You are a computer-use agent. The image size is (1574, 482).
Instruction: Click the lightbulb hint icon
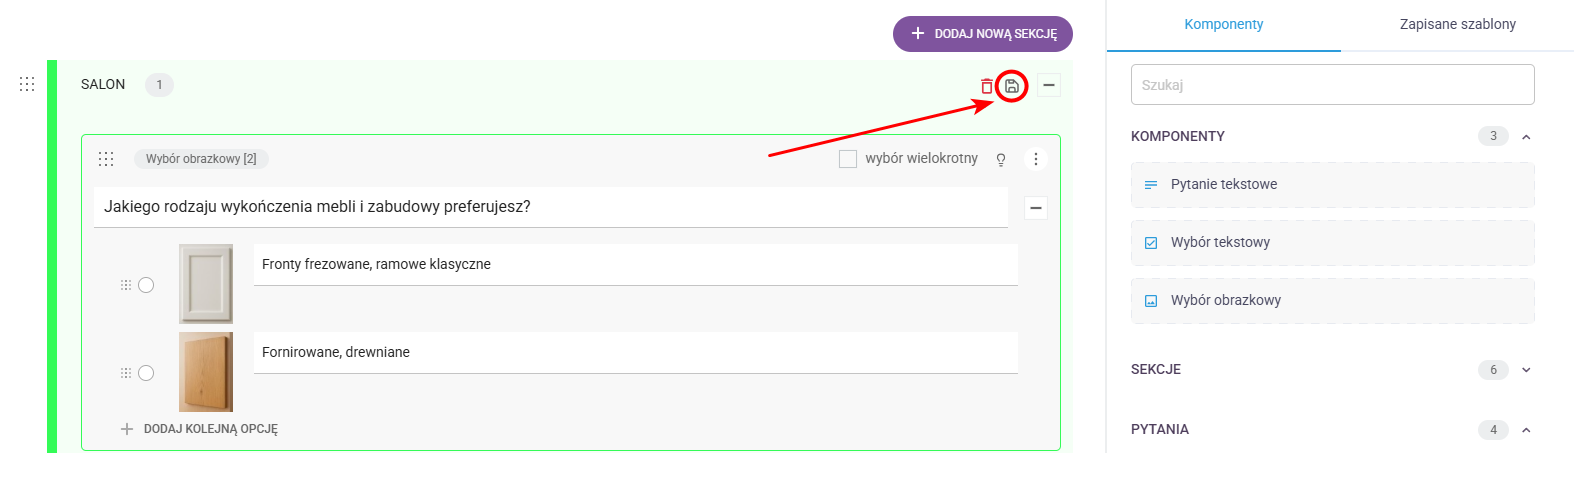[x=1001, y=159]
